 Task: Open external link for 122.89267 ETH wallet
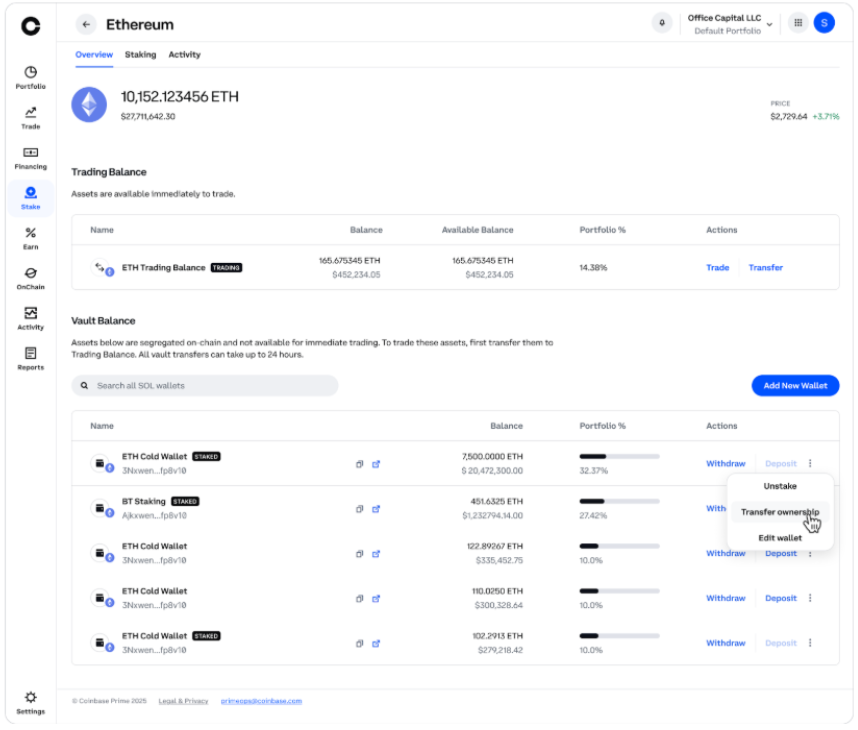point(376,554)
